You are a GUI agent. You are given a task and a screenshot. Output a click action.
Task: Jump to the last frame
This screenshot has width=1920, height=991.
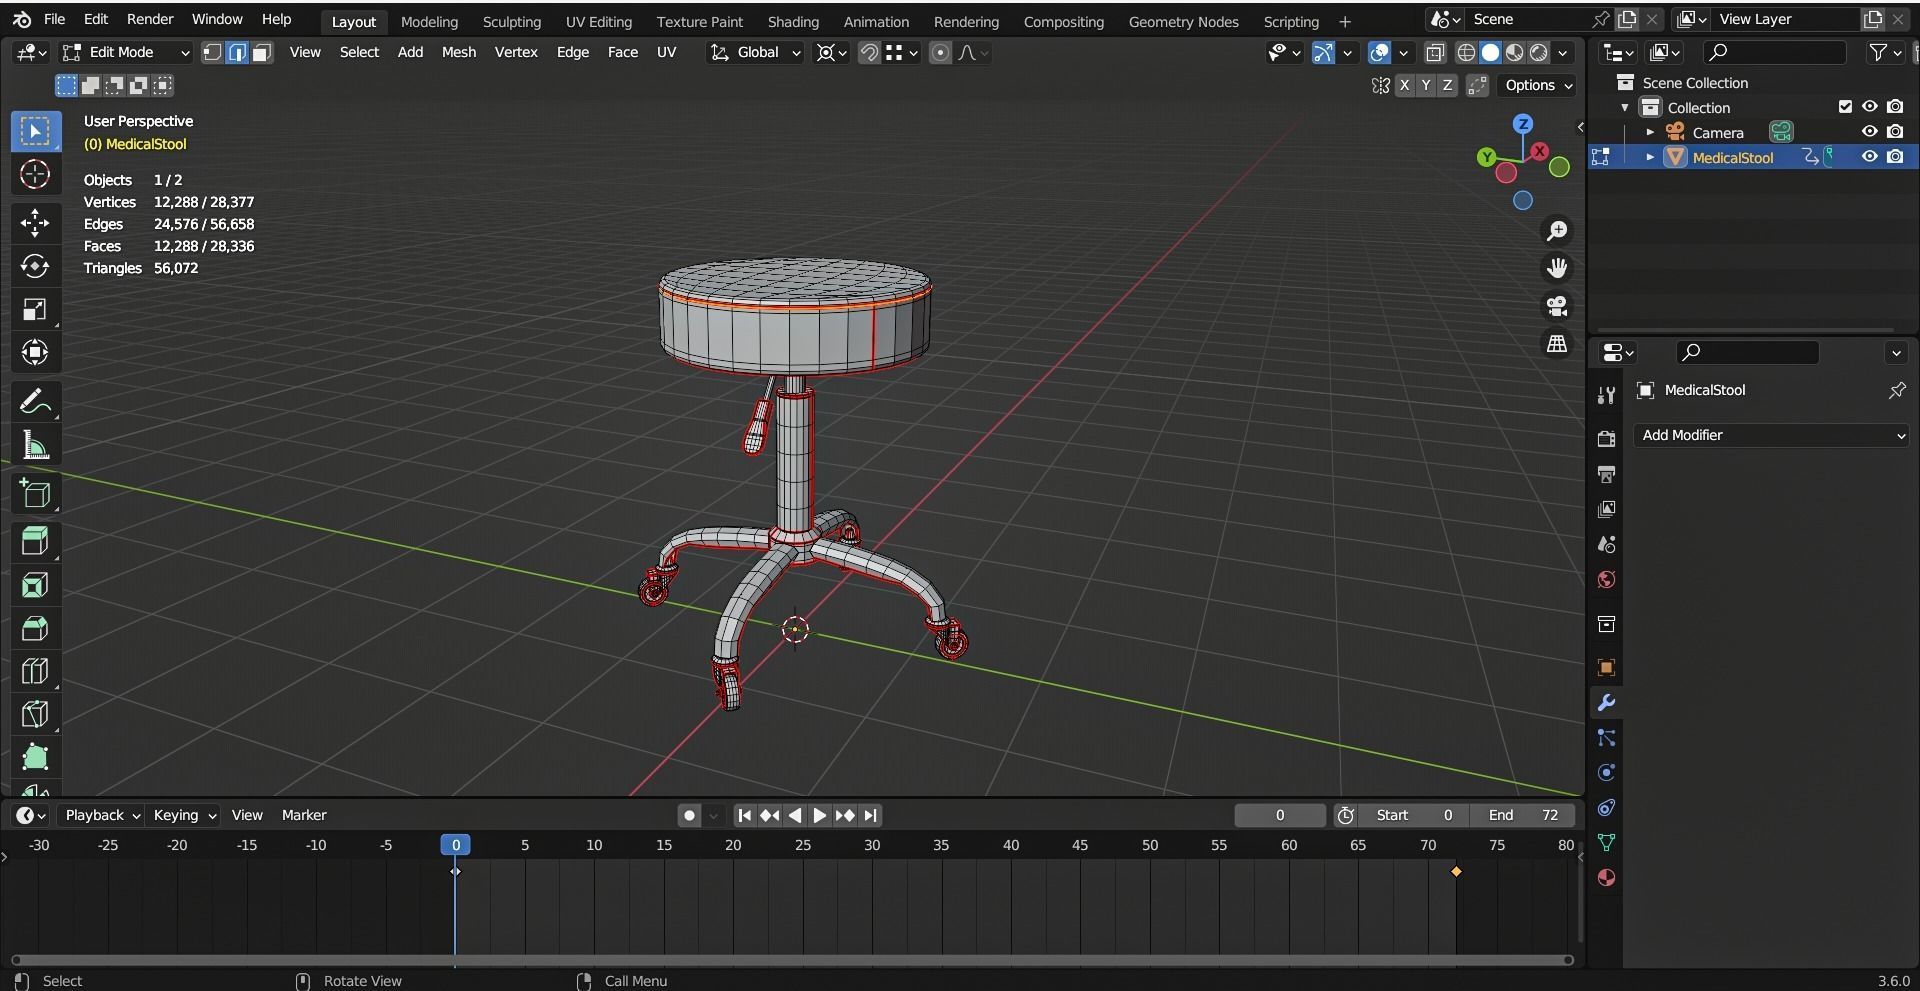[870, 816]
